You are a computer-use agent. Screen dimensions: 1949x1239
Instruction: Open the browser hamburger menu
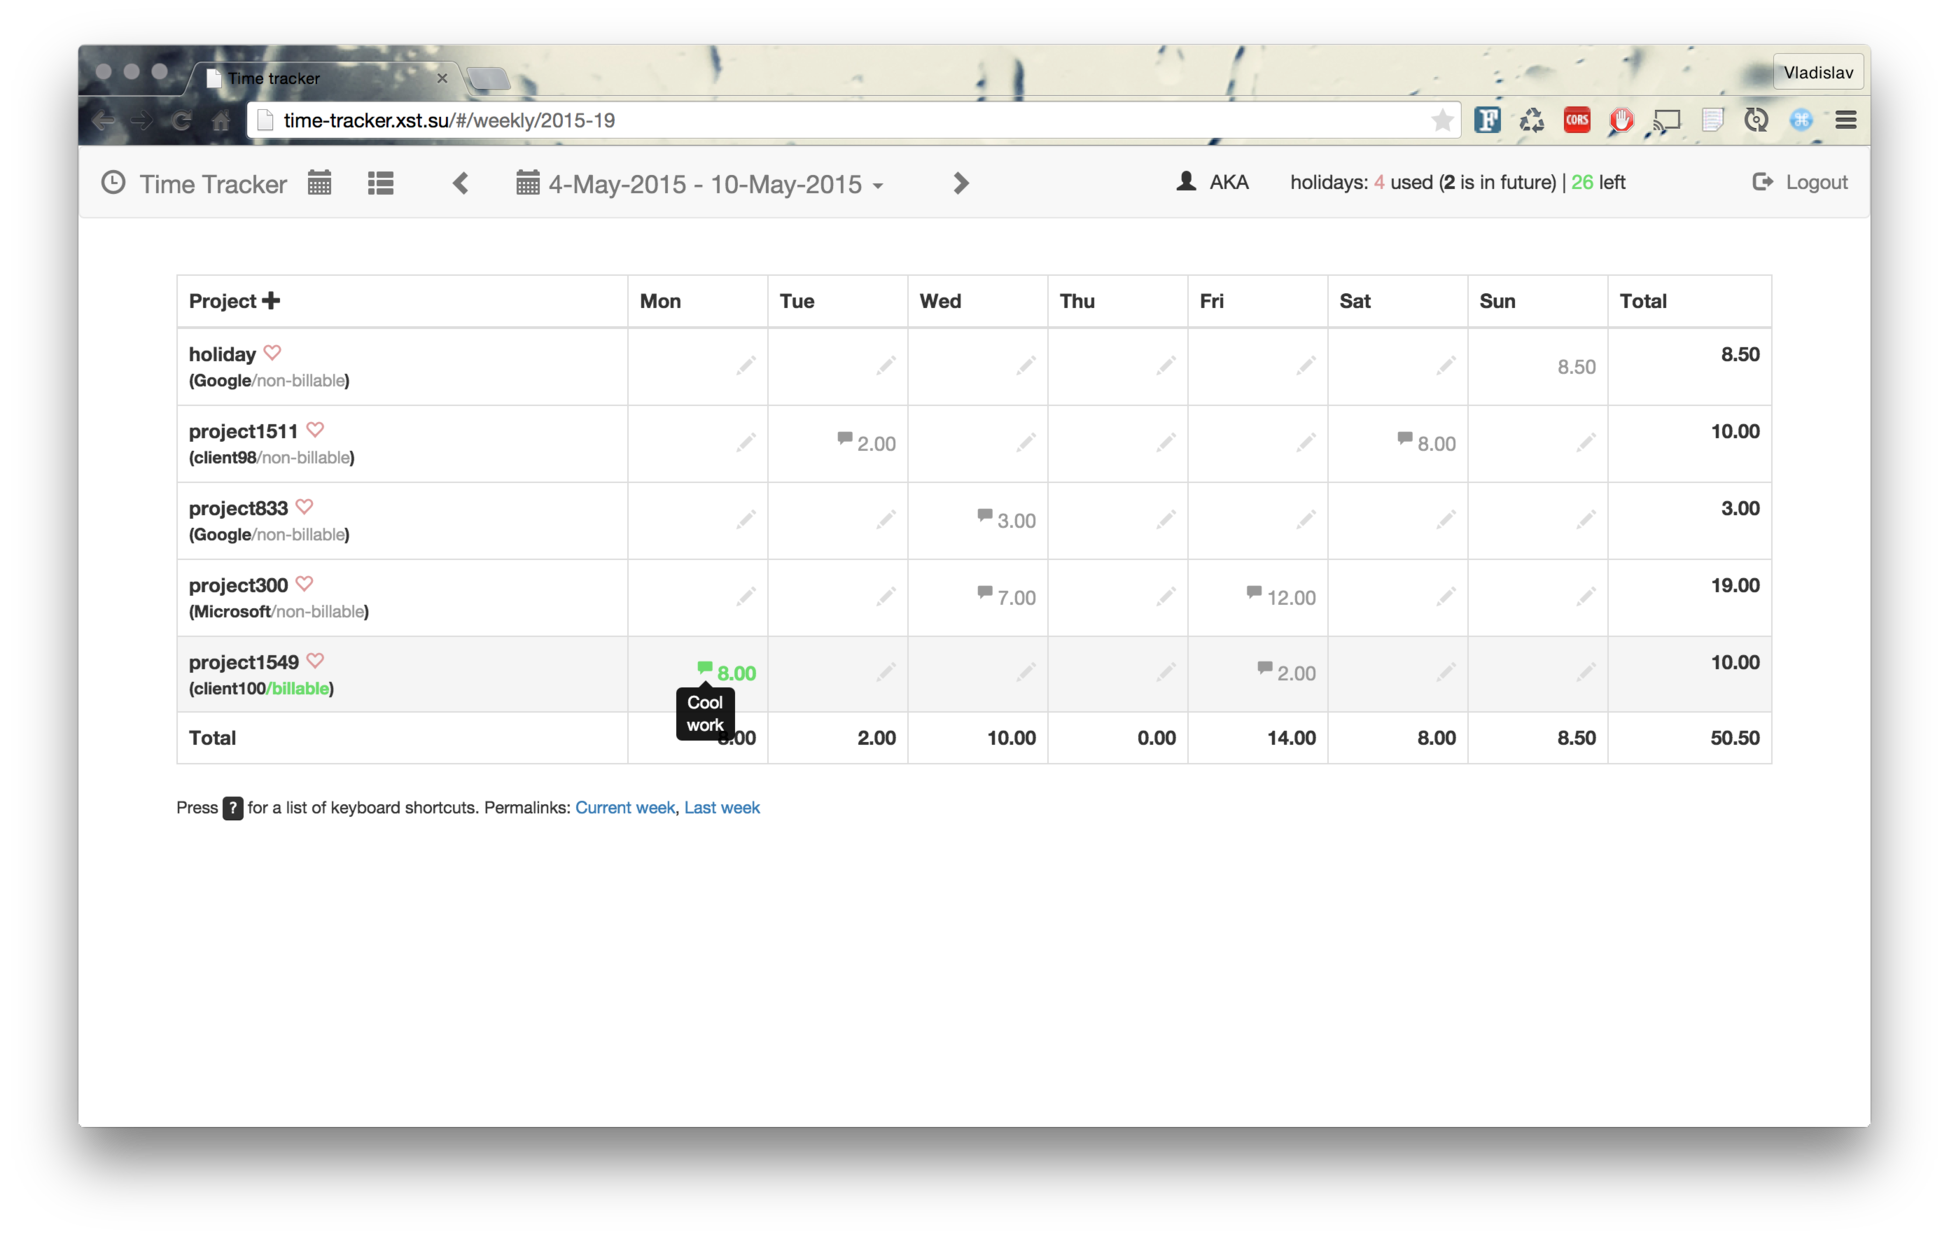(1846, 120)
